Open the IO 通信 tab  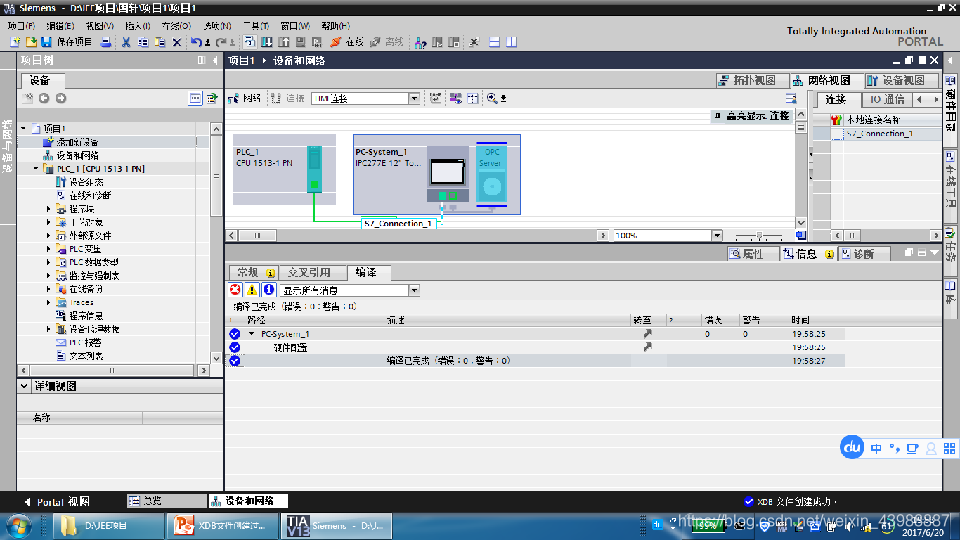887,99
